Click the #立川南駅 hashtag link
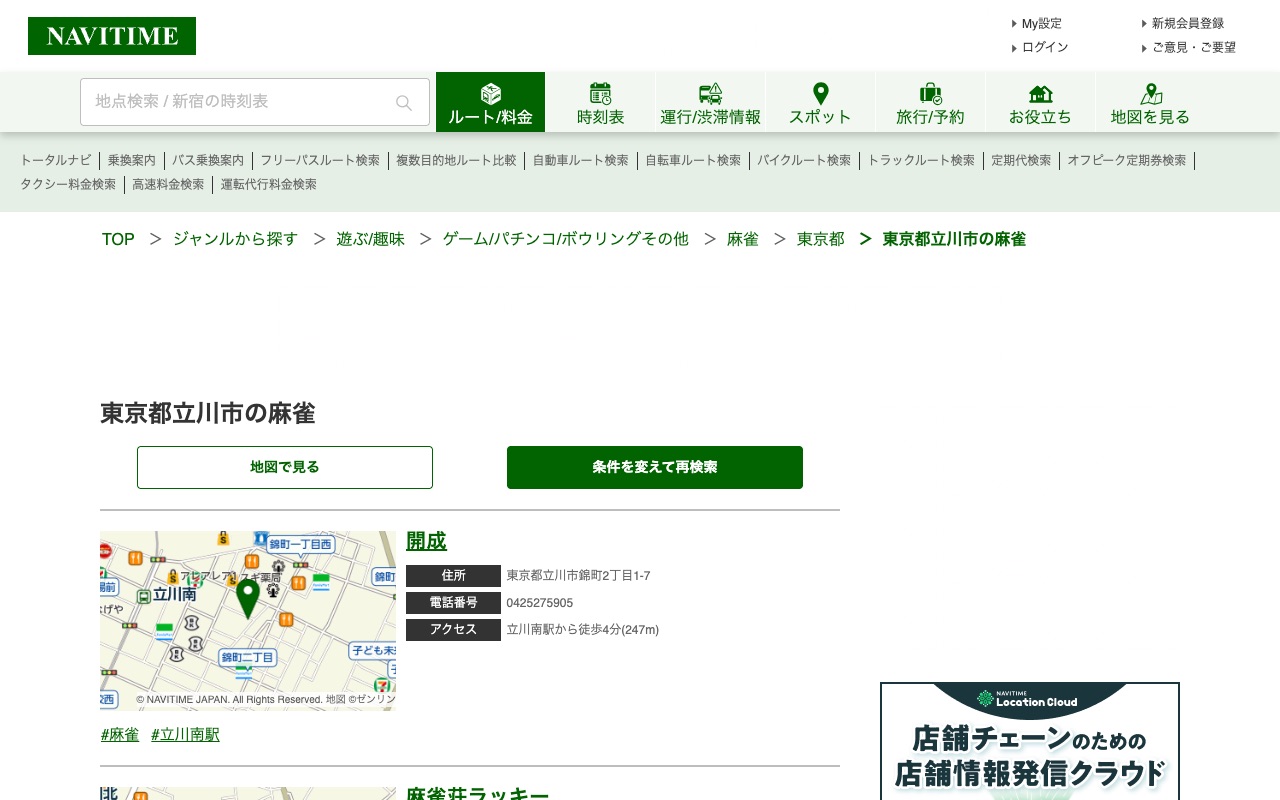1280x800 pixels. pyautogui.click(x=185, y=734)
